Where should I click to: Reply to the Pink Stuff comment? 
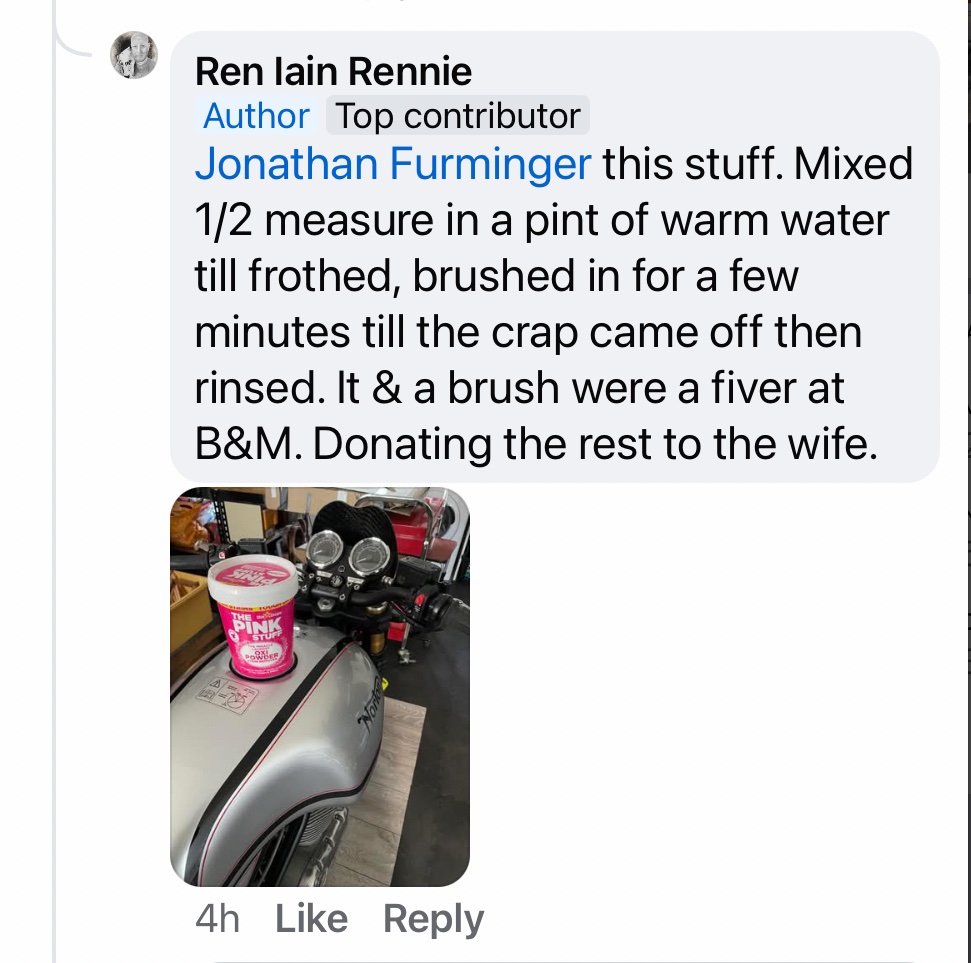(x=433, y=919)
